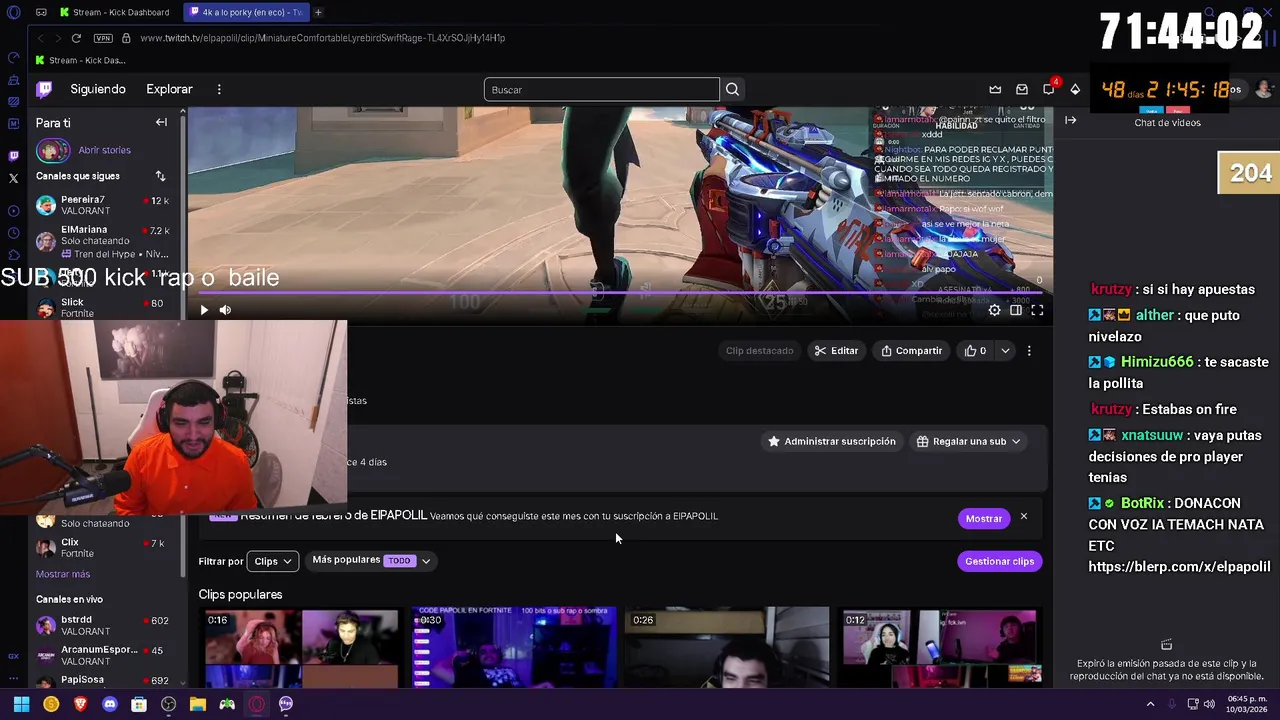This screenshot has width=1280, height=720.
Task: Expand reactions chevron beside like
Action: tap(1005, 351)
